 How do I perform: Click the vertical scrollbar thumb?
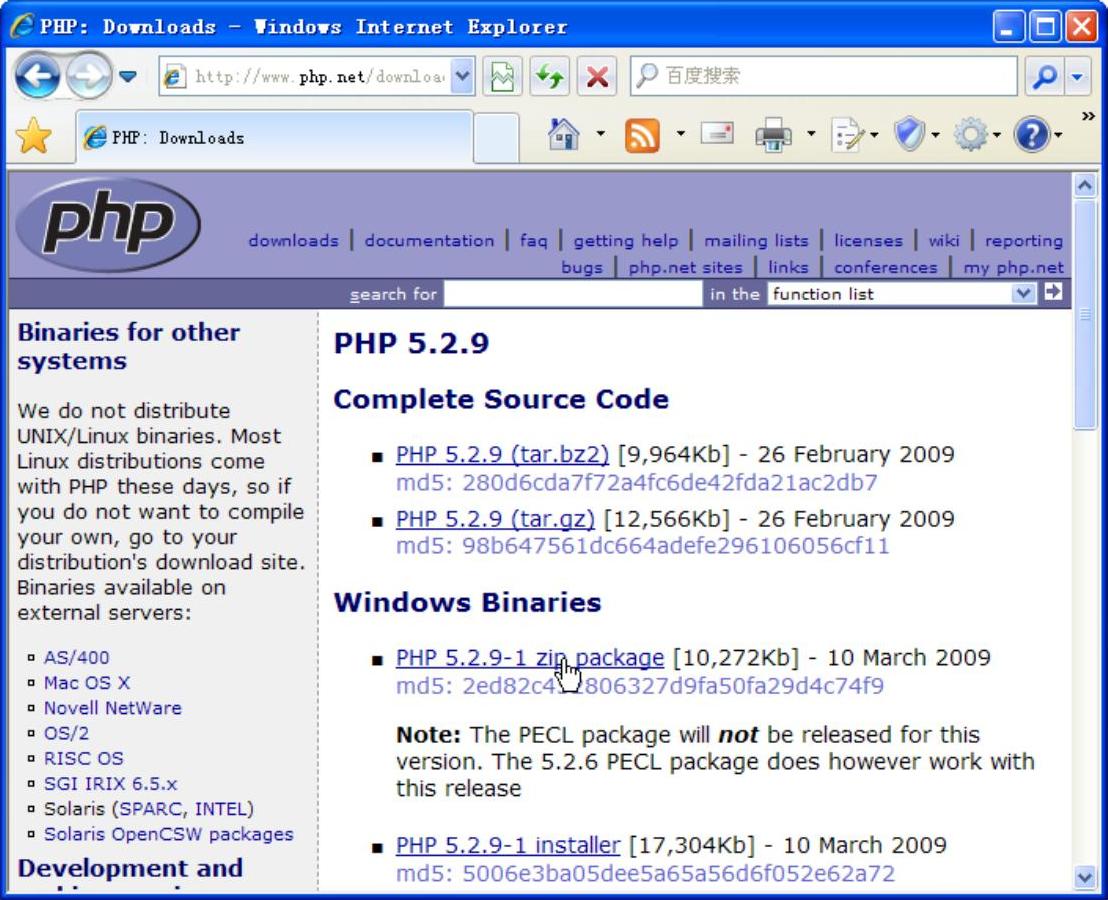pyautogui.click(x=1084, y=314)
